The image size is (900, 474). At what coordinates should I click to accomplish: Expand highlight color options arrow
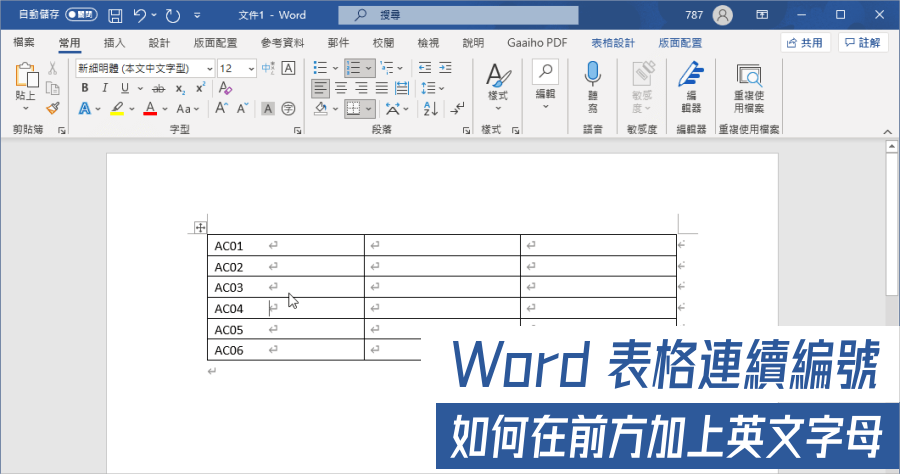pos(132,108)
